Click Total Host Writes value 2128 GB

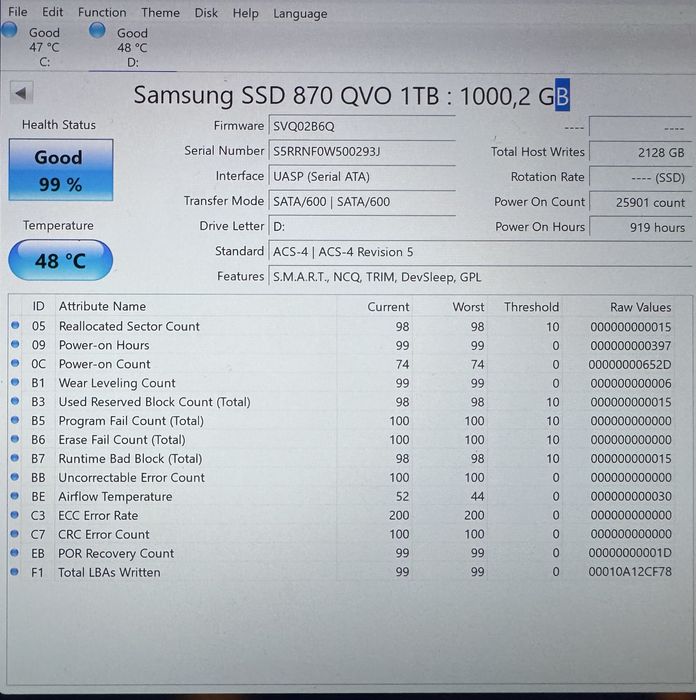(640, 153)
